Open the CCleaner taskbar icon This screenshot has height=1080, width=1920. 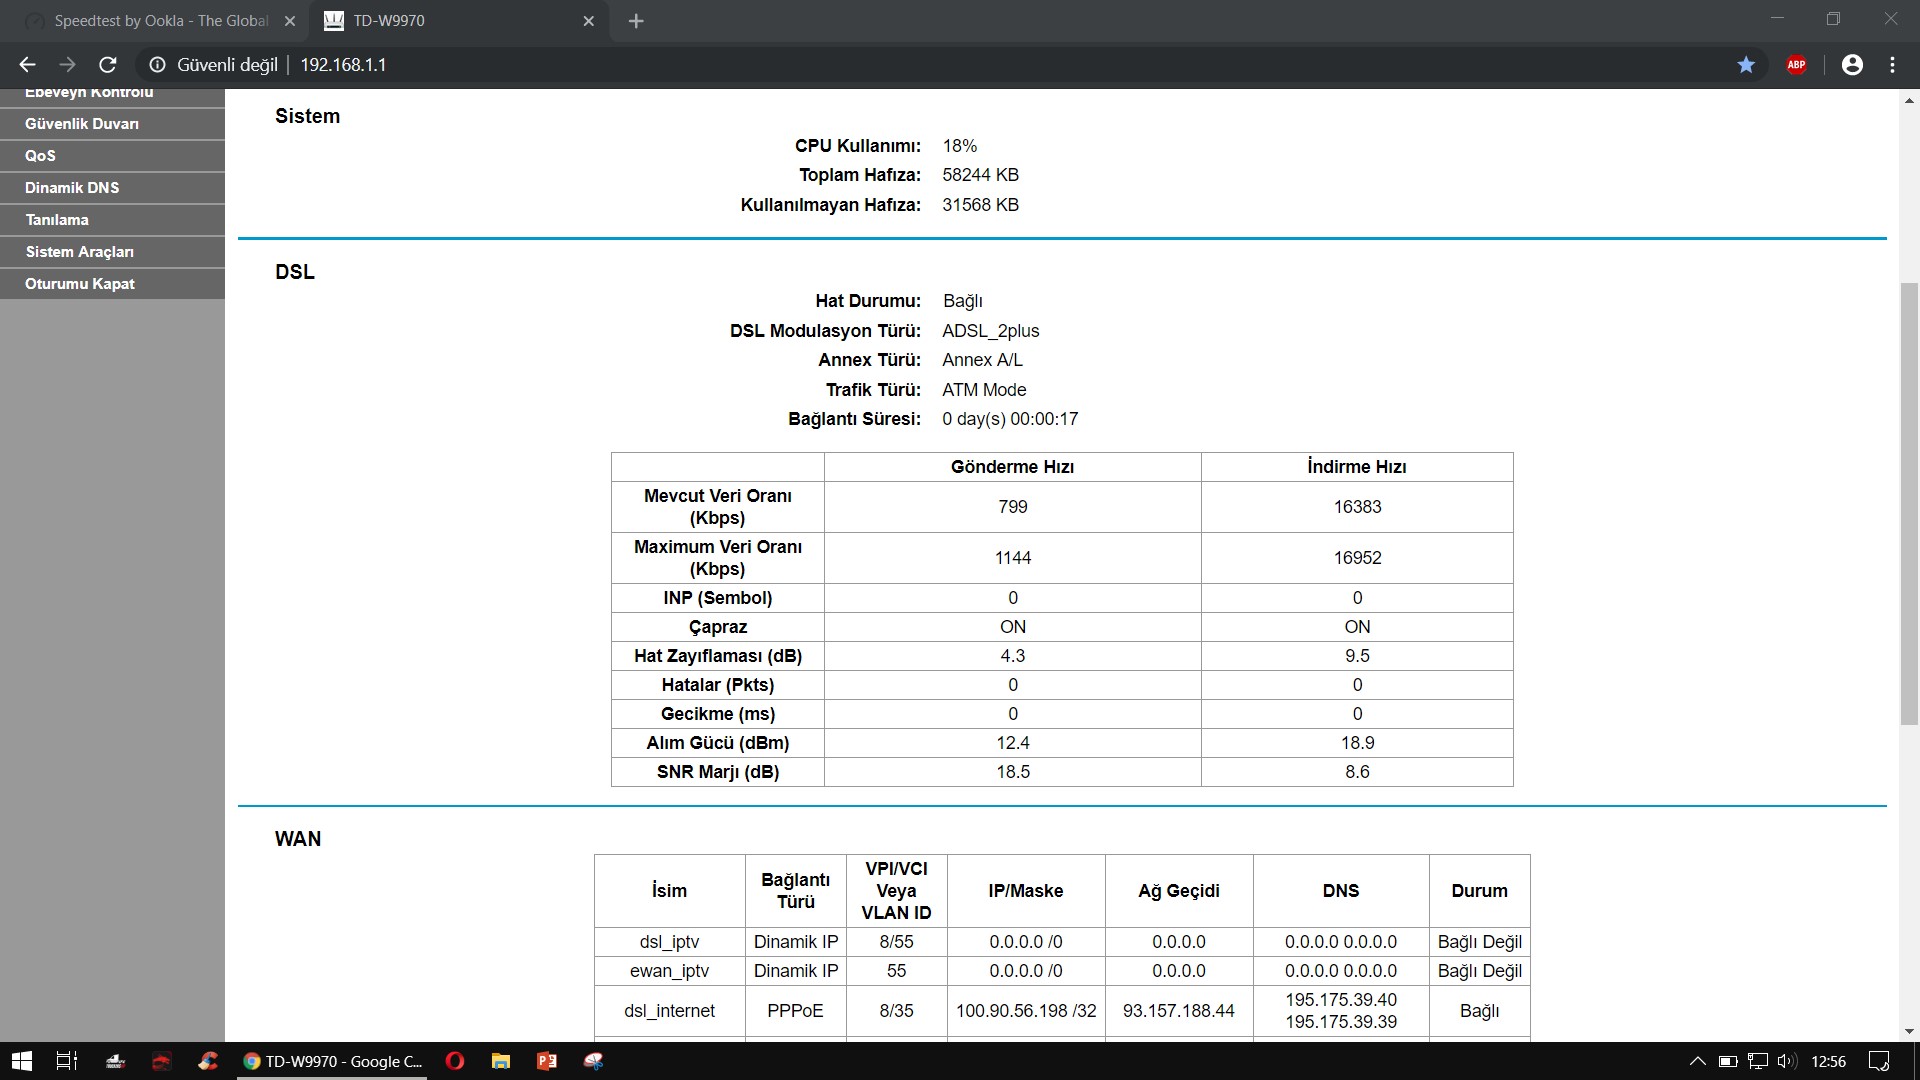[207, 1061]
